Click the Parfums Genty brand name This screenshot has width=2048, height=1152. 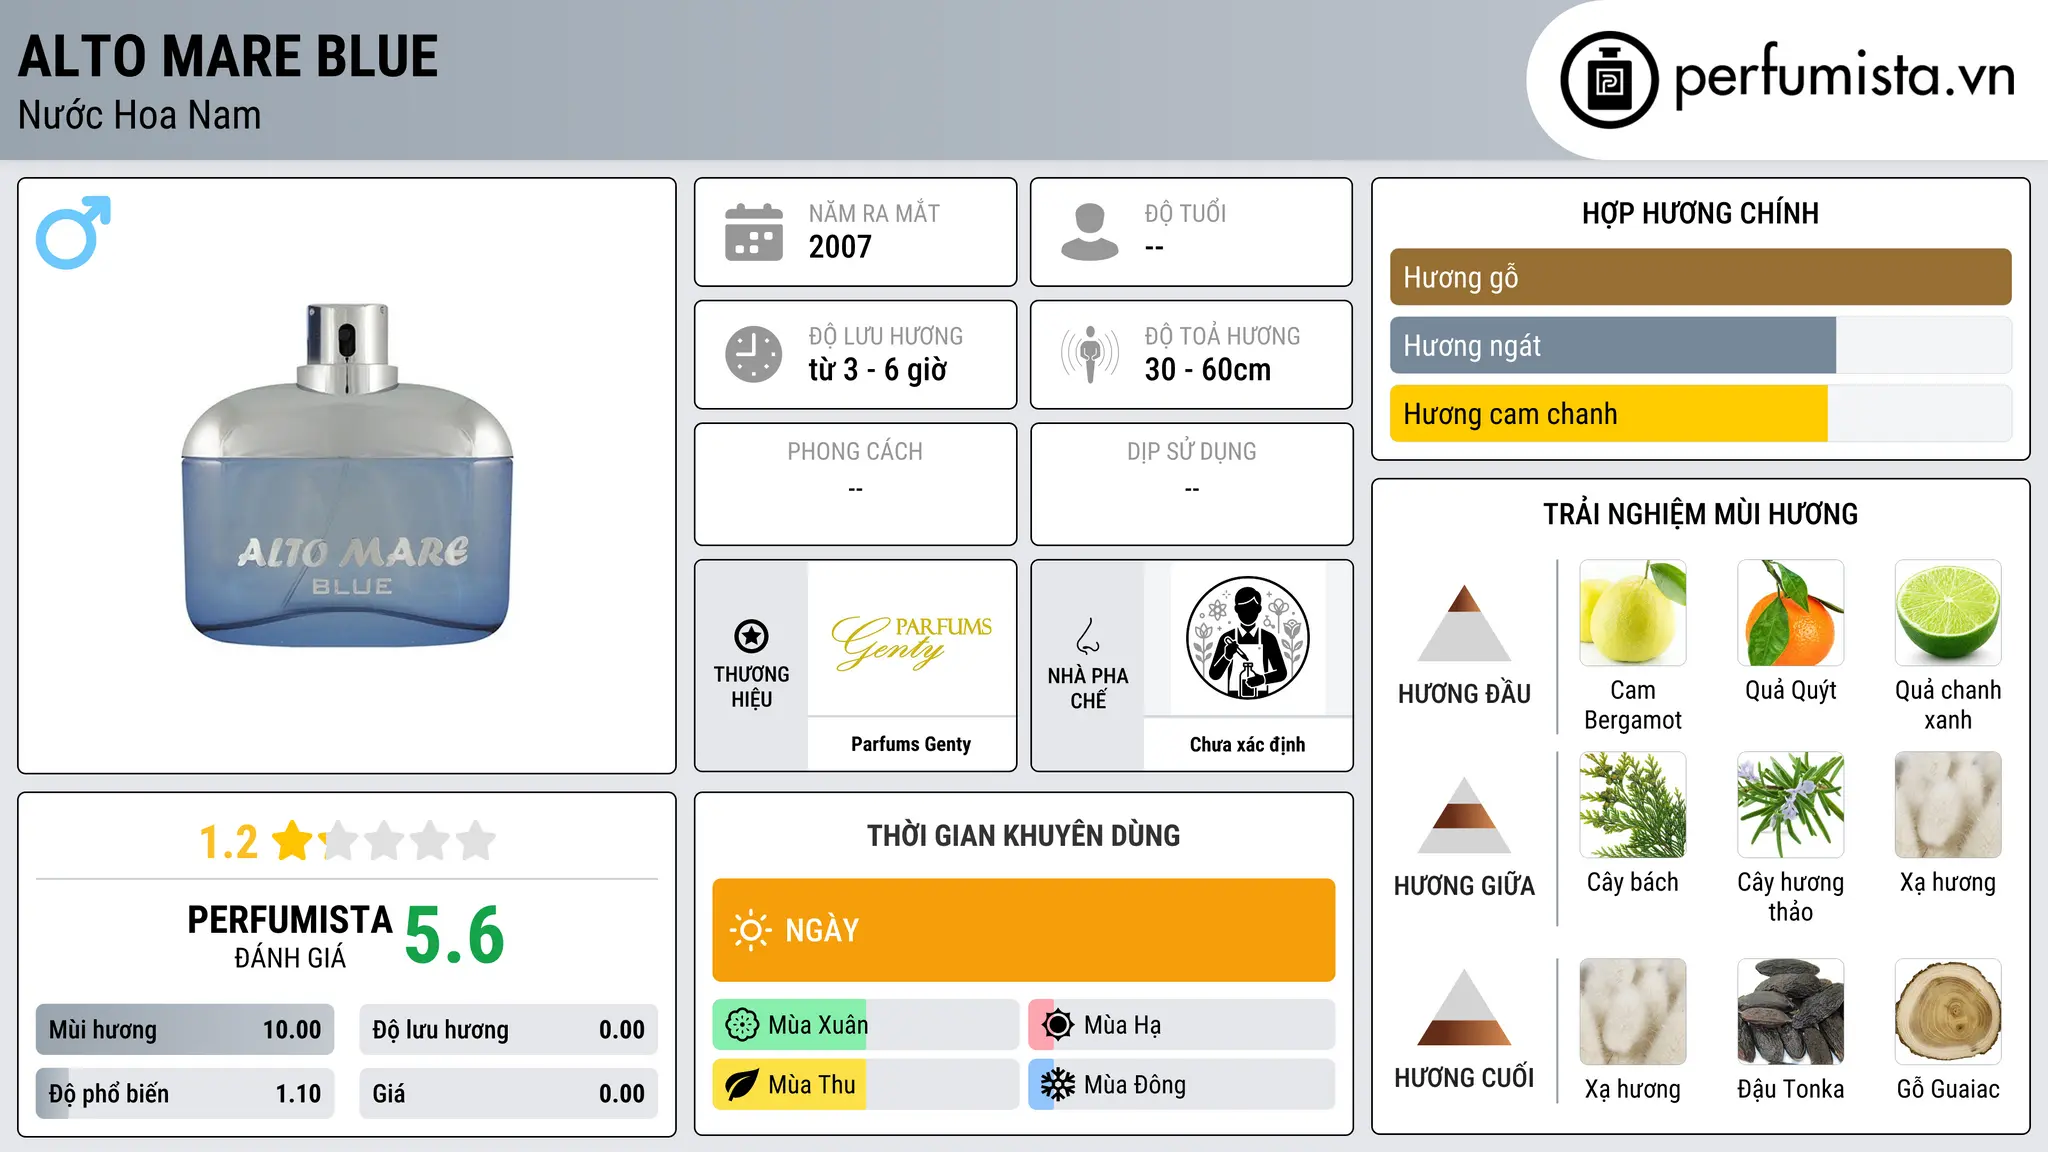point(911,744)
